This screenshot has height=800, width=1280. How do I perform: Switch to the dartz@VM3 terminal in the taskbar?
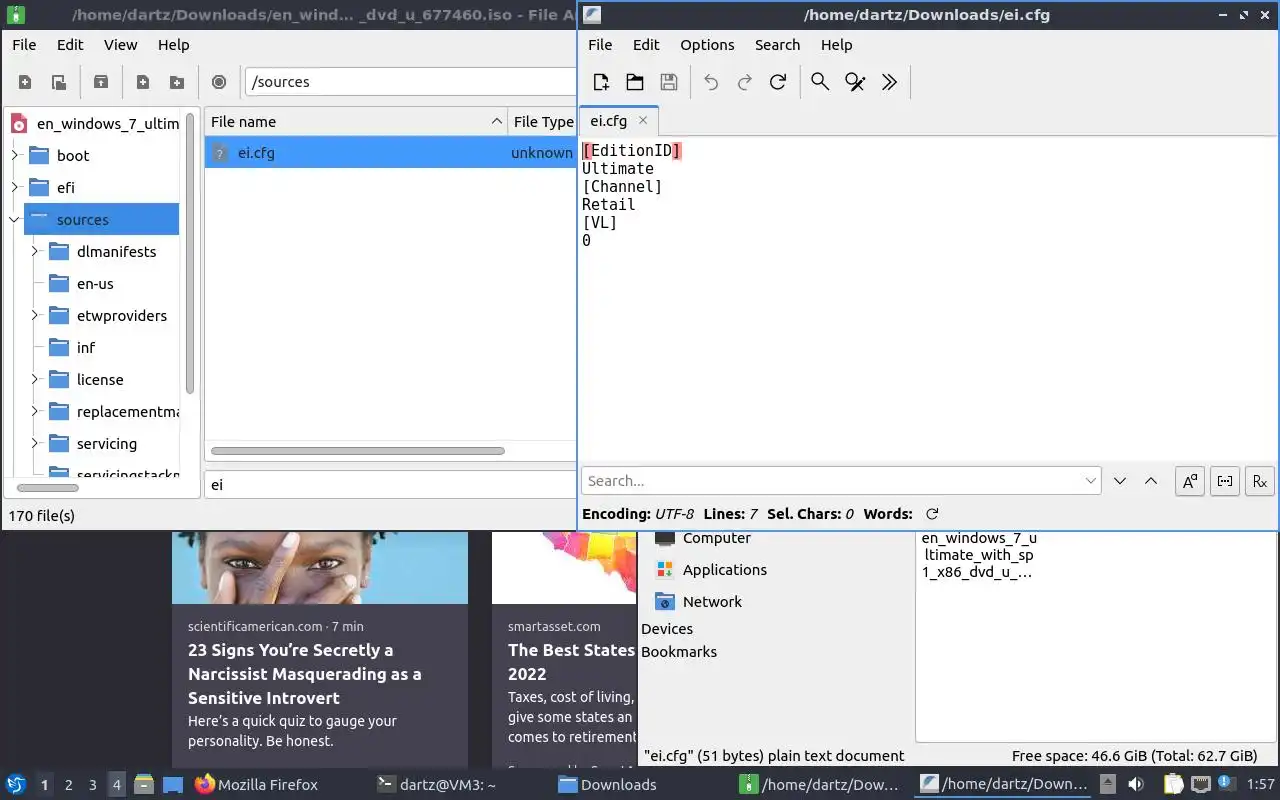click(x=436, y=785)
